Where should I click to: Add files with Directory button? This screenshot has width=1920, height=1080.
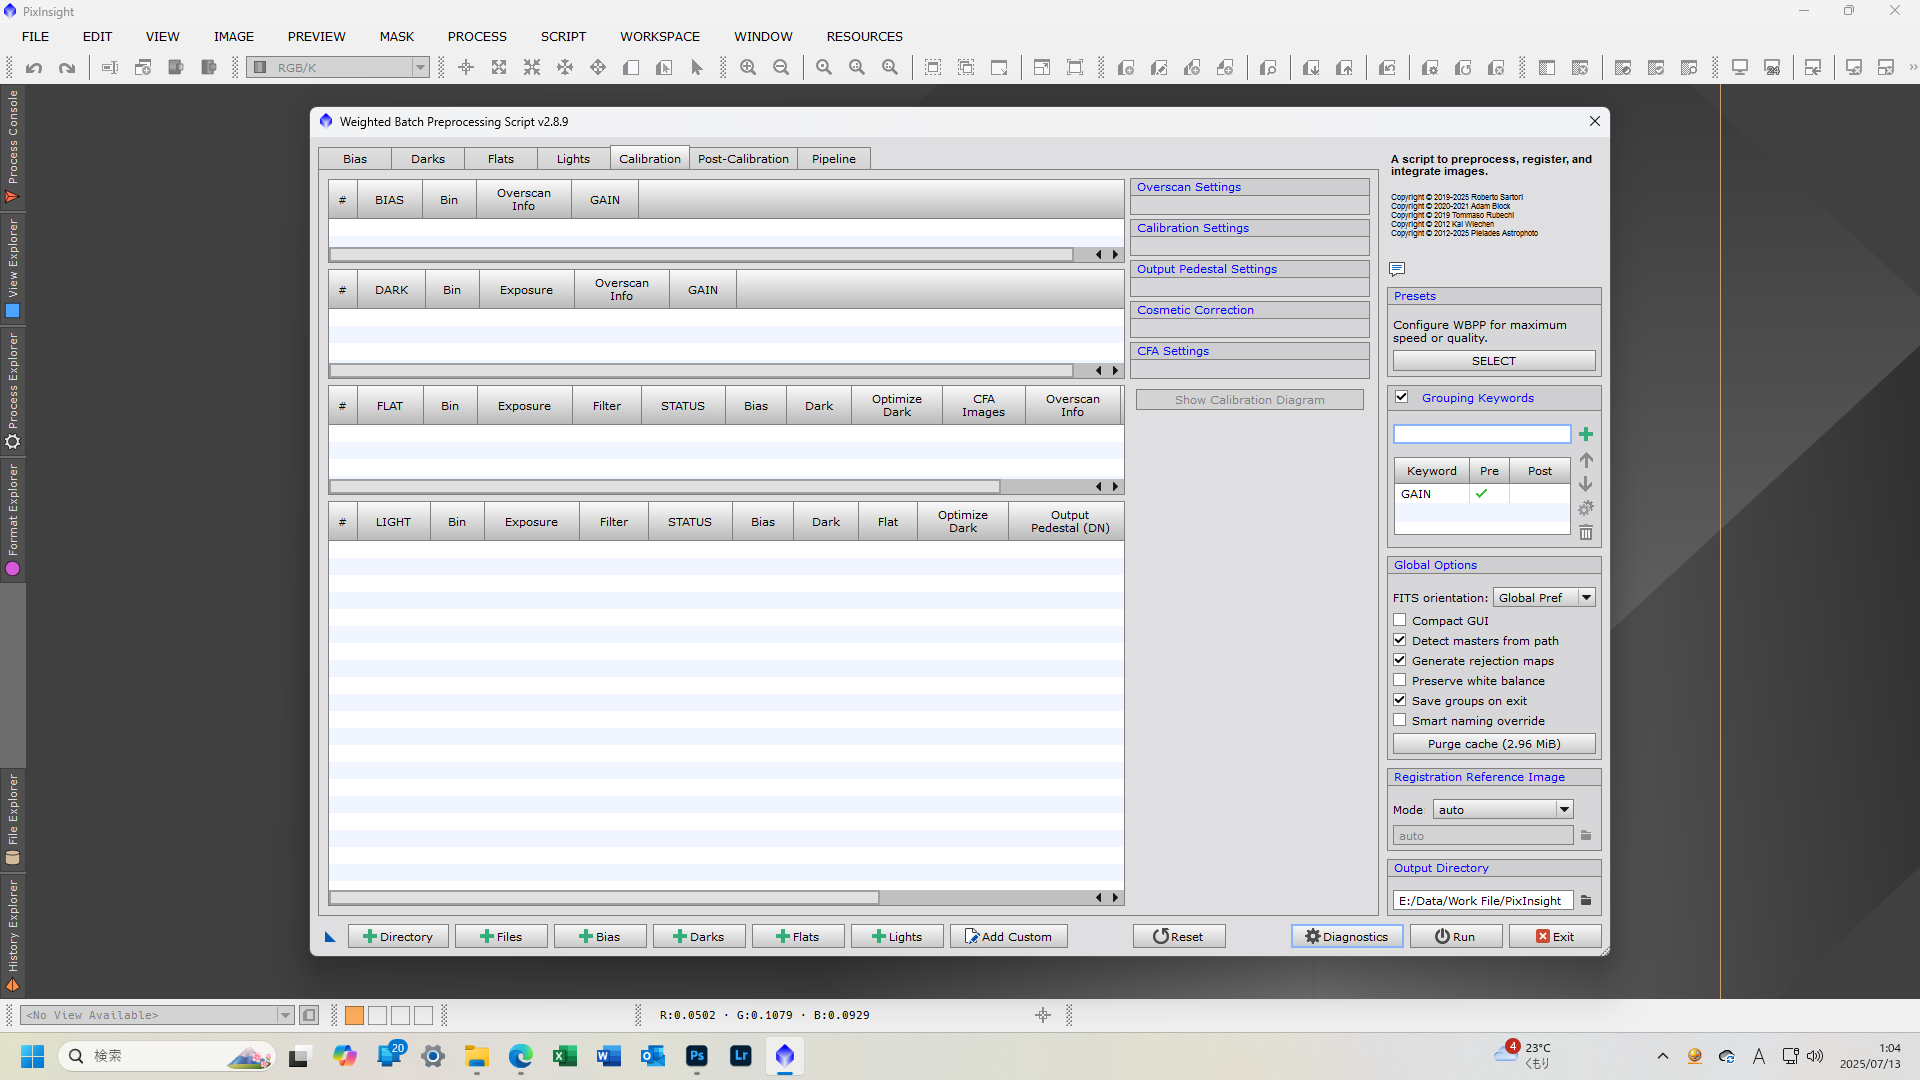(x=398, y=937)
